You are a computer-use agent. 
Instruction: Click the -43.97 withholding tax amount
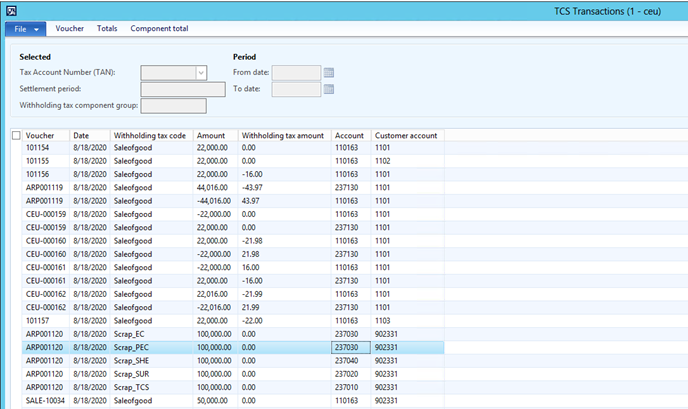pyautogui.click(x=284, y=188)
